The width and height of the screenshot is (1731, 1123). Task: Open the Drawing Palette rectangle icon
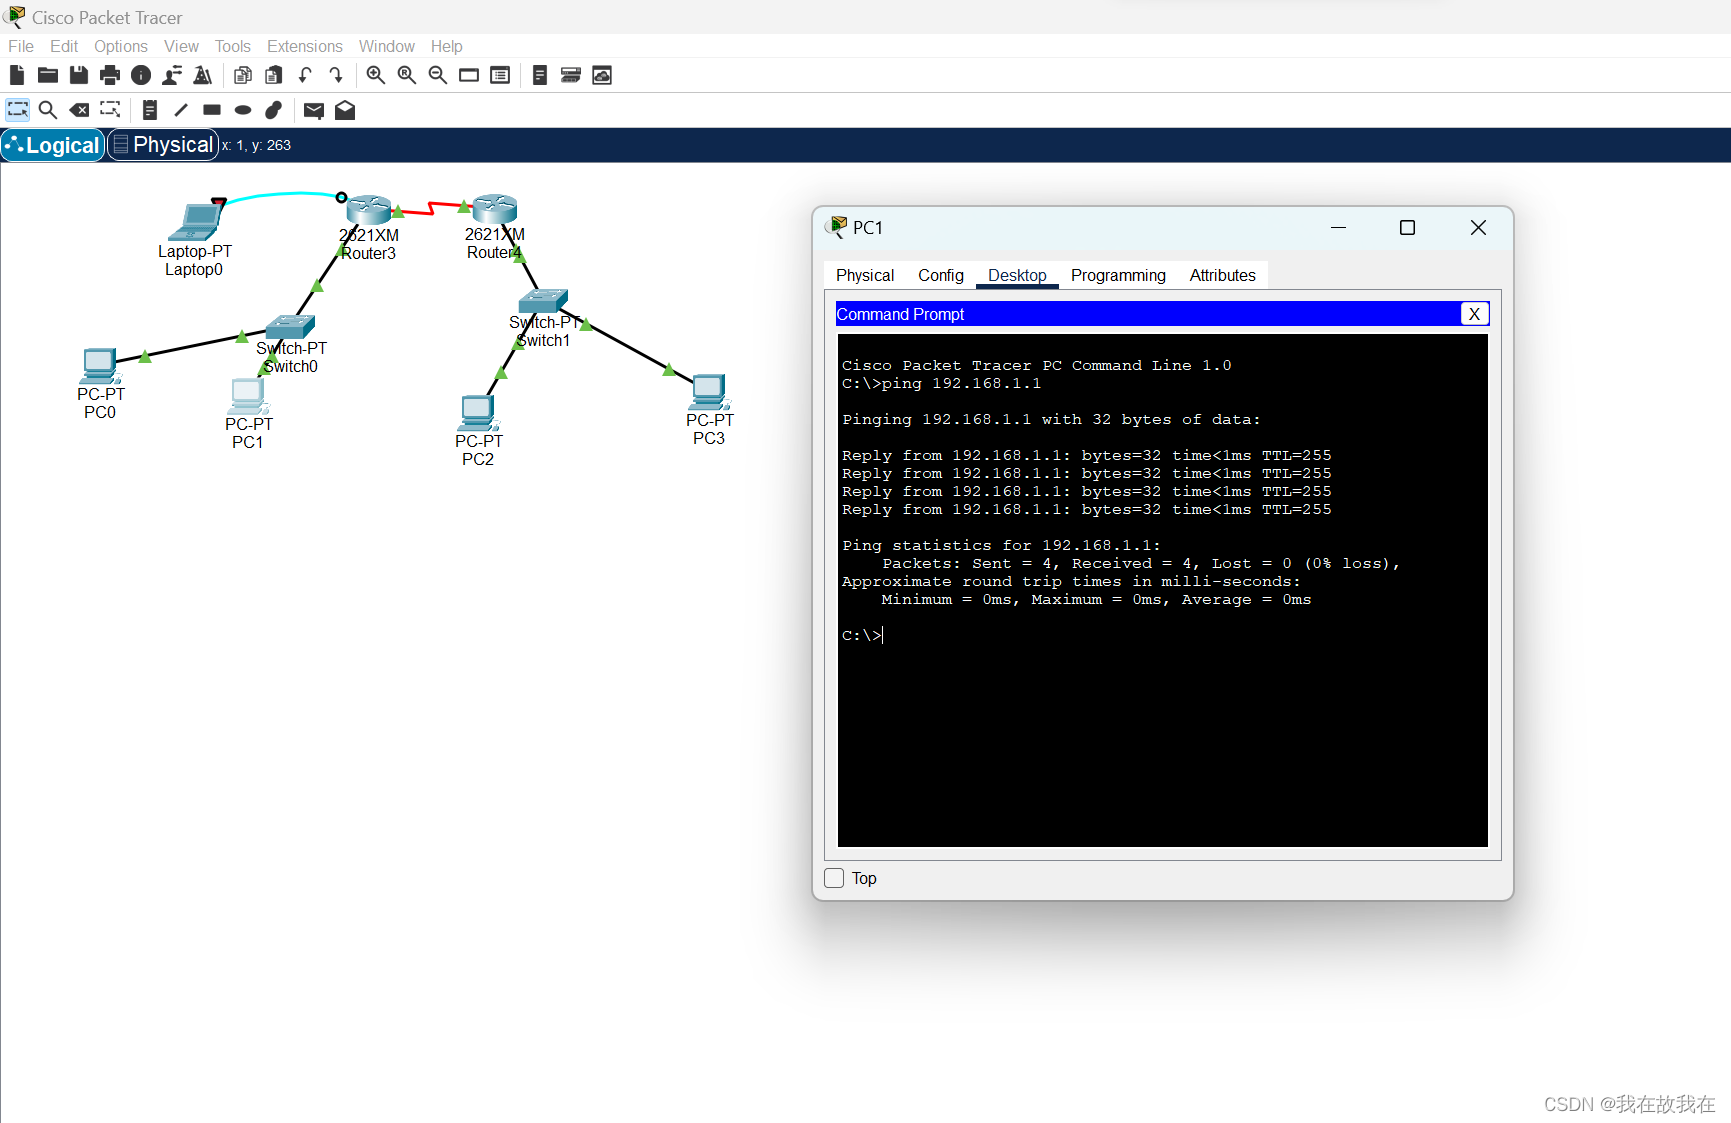(x=469, y=75)
